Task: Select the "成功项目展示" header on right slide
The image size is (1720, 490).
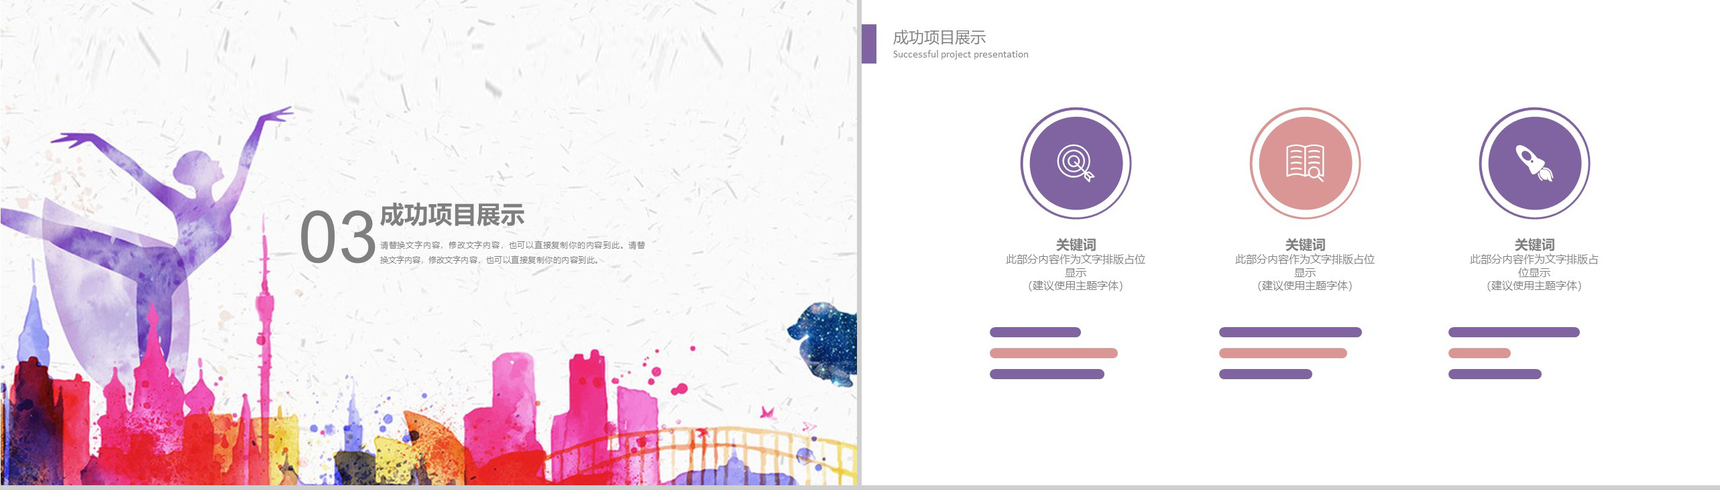Action: pyautogui.click(x=938, y=37)
